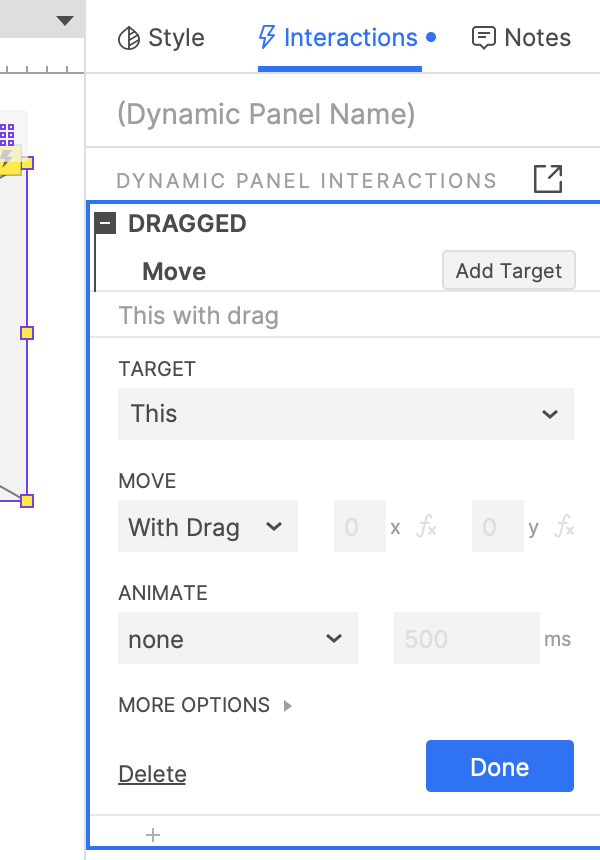Collapse the DRAGGED event with minus icon
The width and height of the screenshot is (600, 860).
click(106, 223)
